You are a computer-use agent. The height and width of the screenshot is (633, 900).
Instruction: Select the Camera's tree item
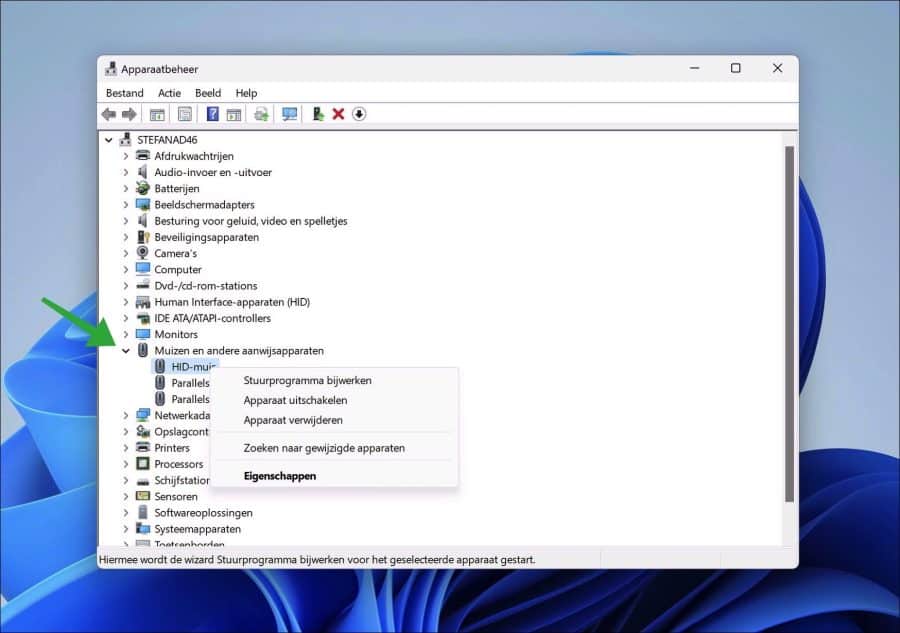pos(175,253)
